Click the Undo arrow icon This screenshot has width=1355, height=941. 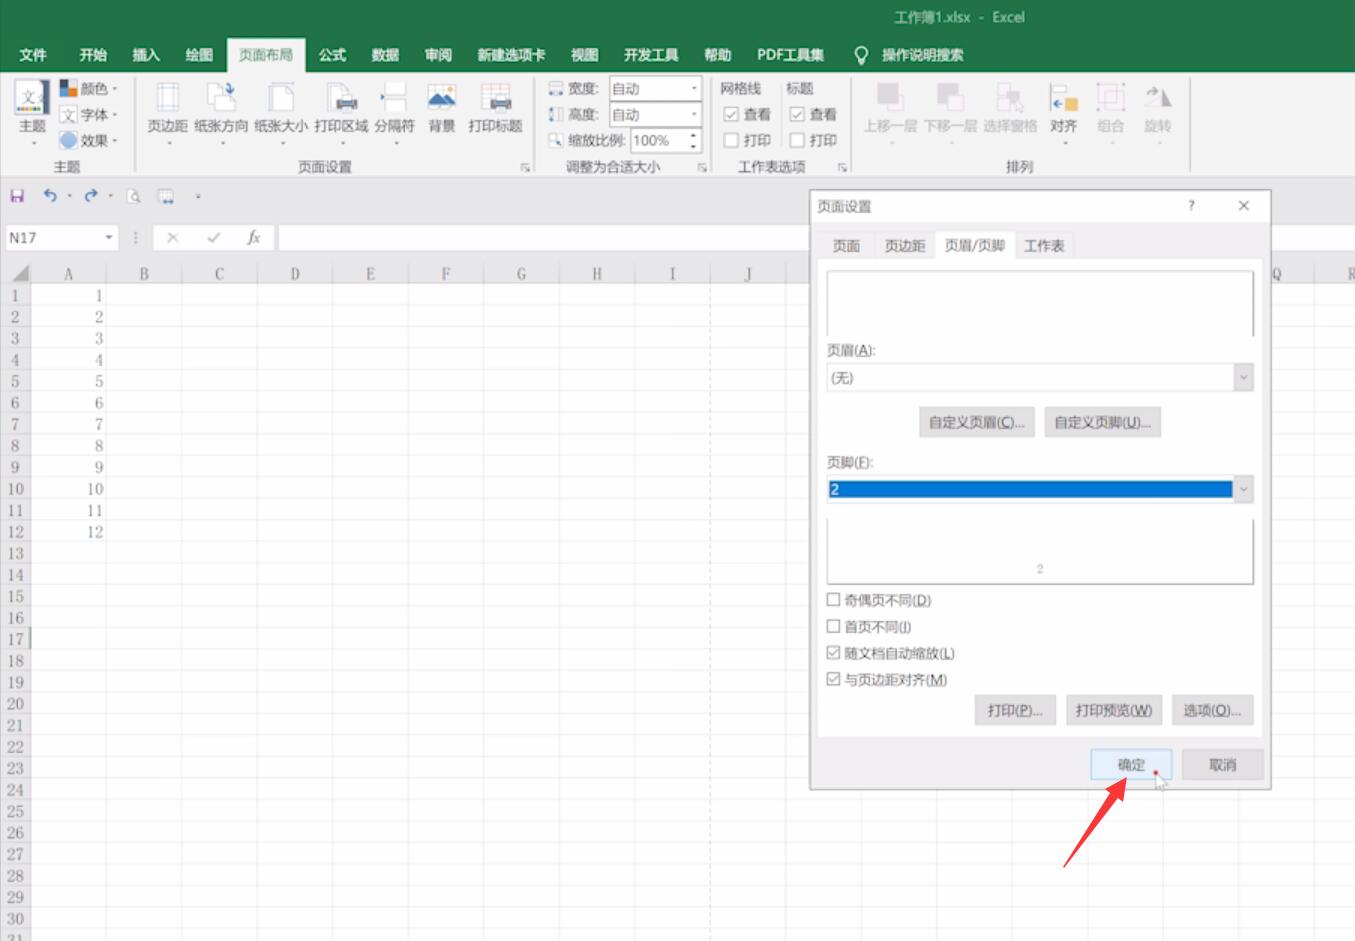click(x=49, y=196)
